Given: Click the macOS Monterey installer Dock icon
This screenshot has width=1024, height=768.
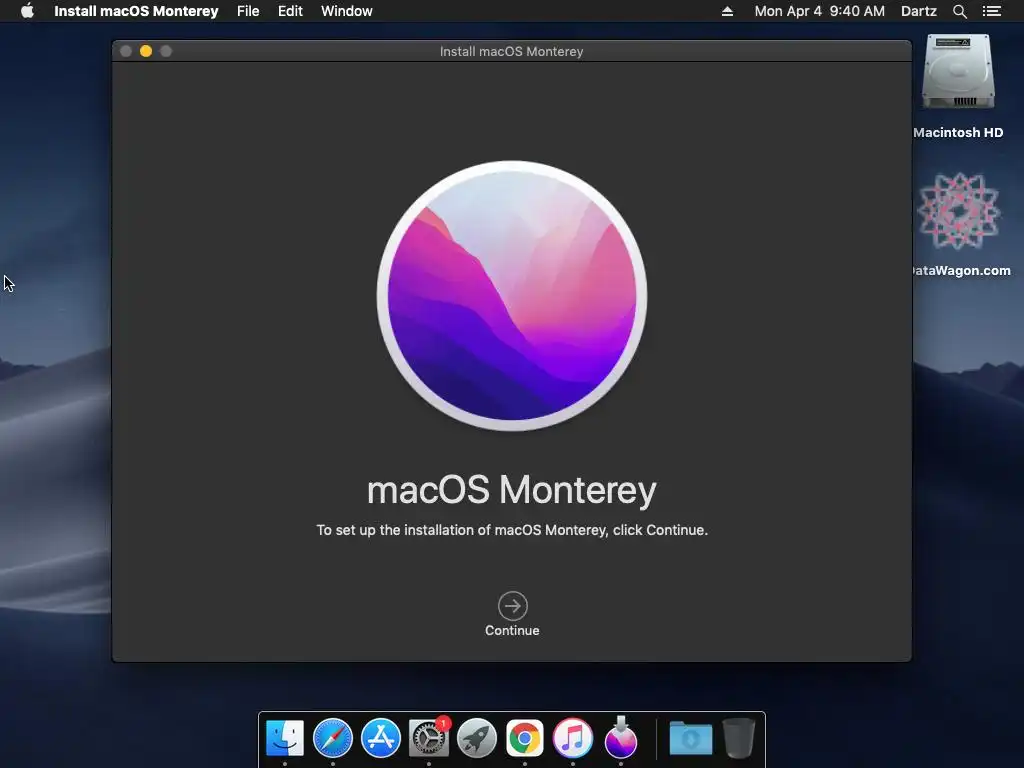Looking at the screenshot, I should pos(620,737).
